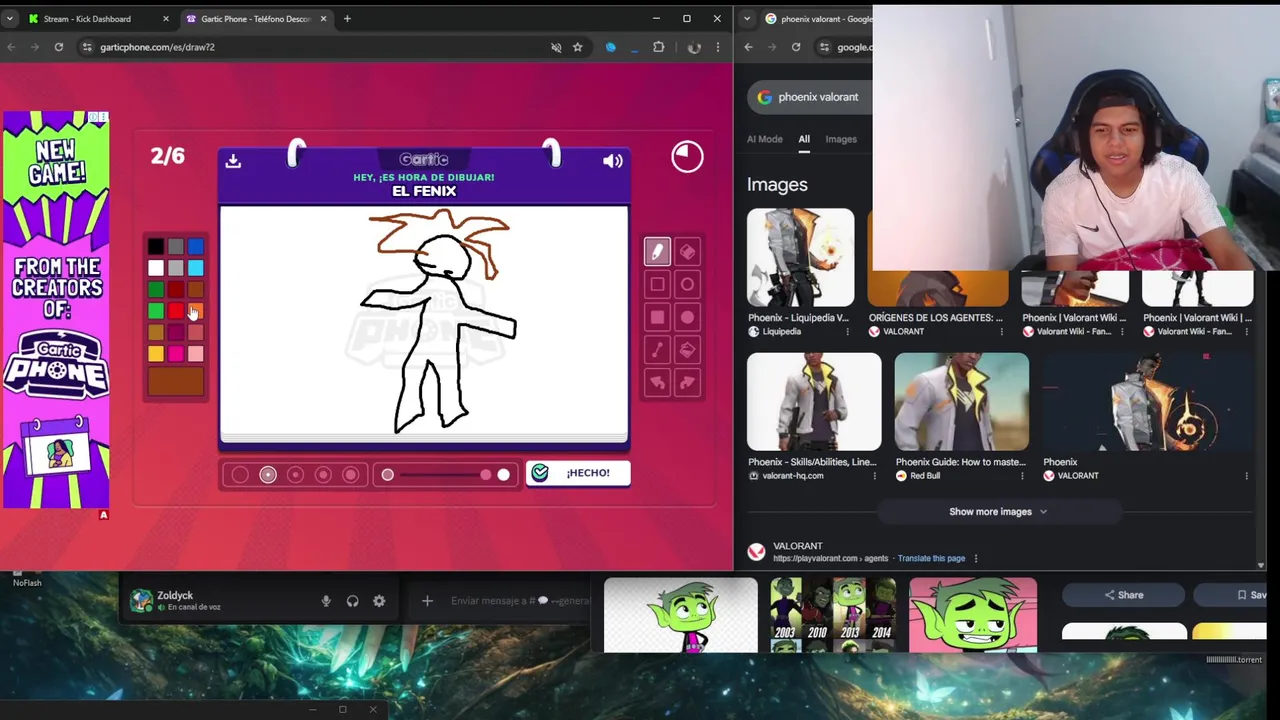Select the middle brush size
This screenshot has width=1280, height=720.
295,475
